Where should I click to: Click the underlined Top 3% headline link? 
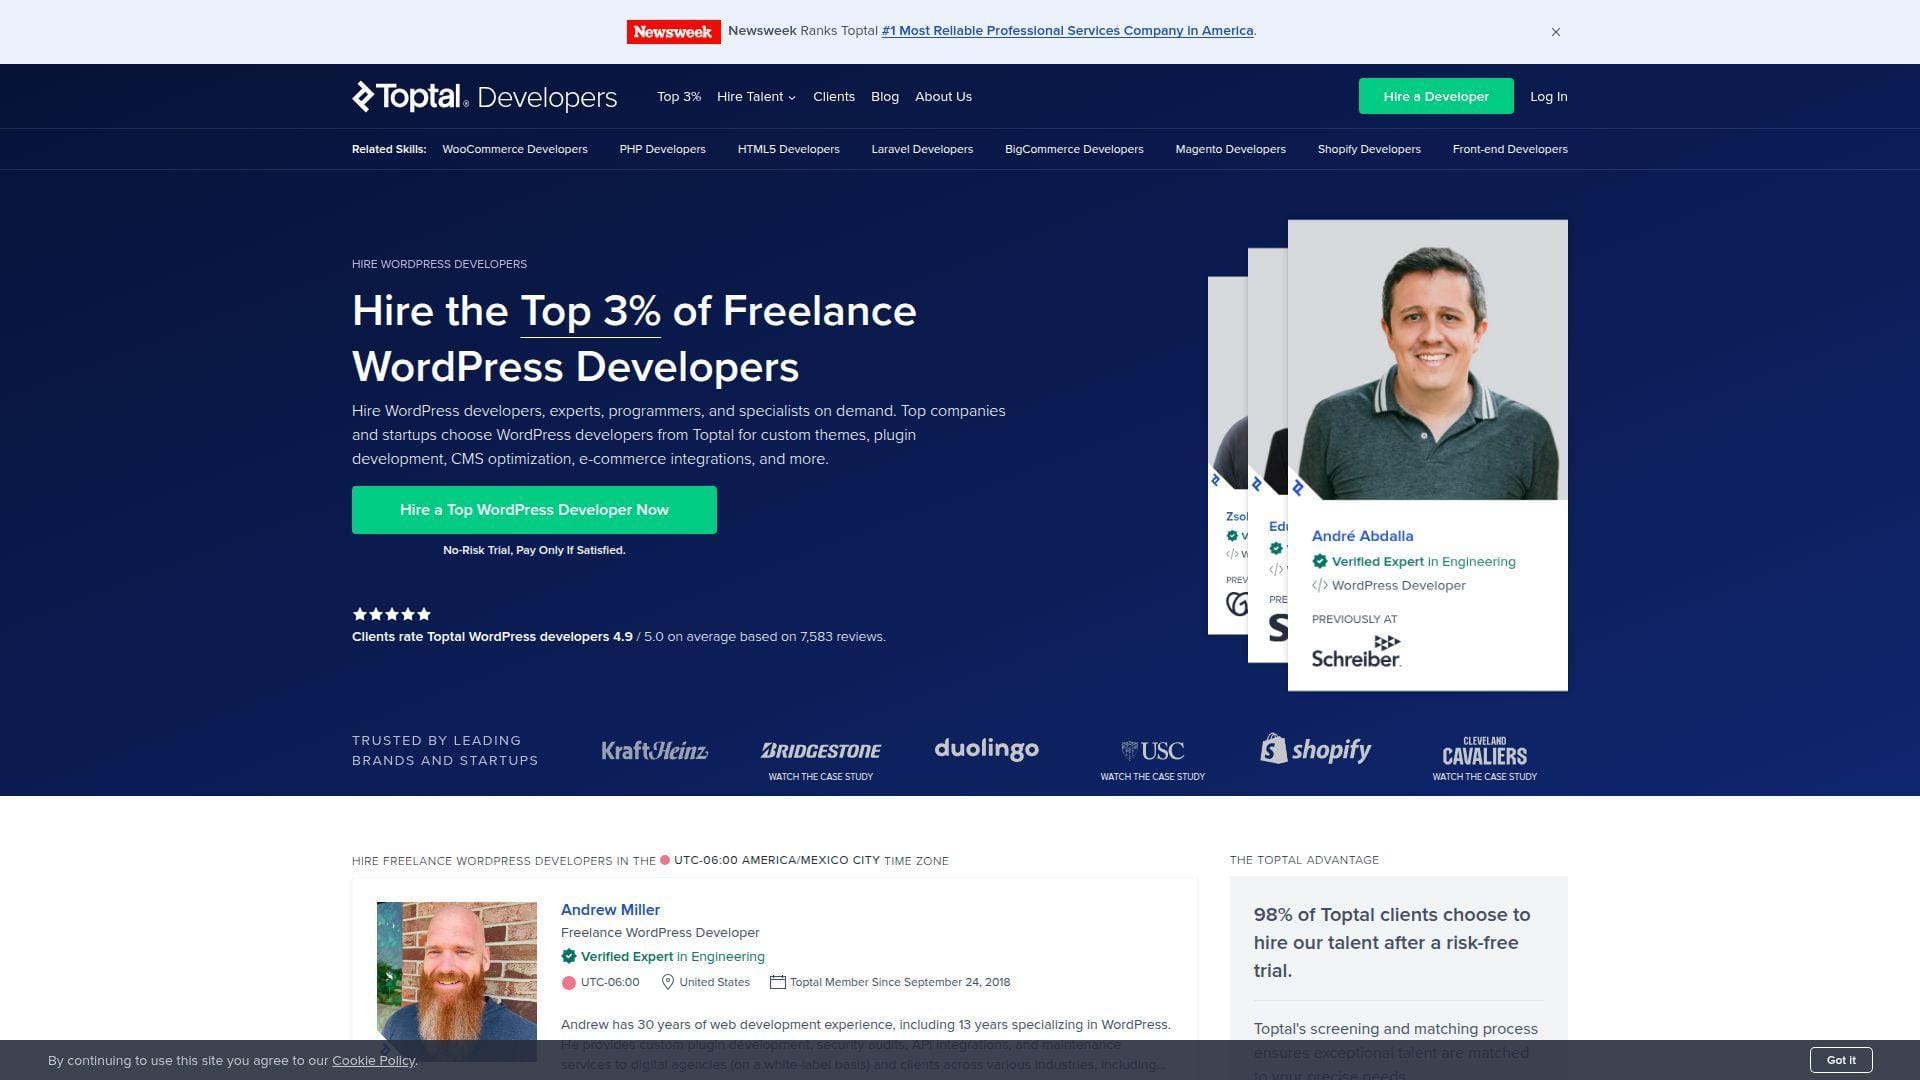(x=590, y=311)
